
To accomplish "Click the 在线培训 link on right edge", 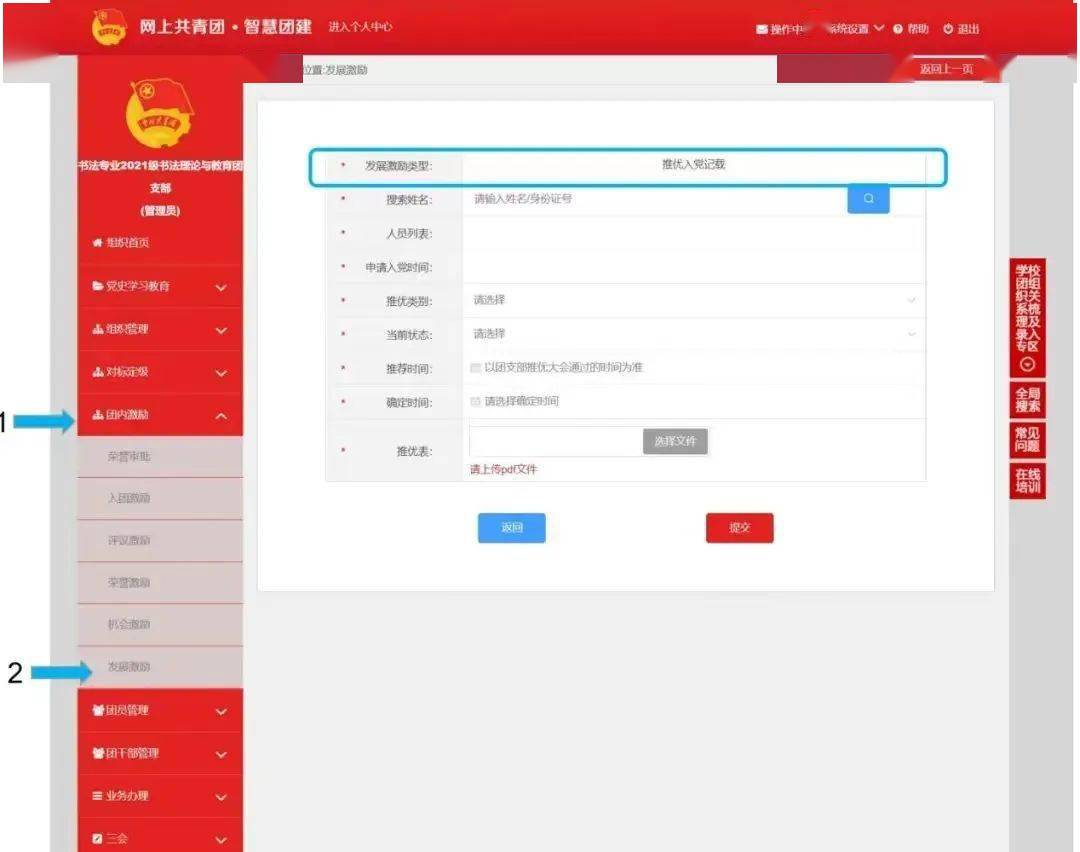I will tap(1027, 478).
